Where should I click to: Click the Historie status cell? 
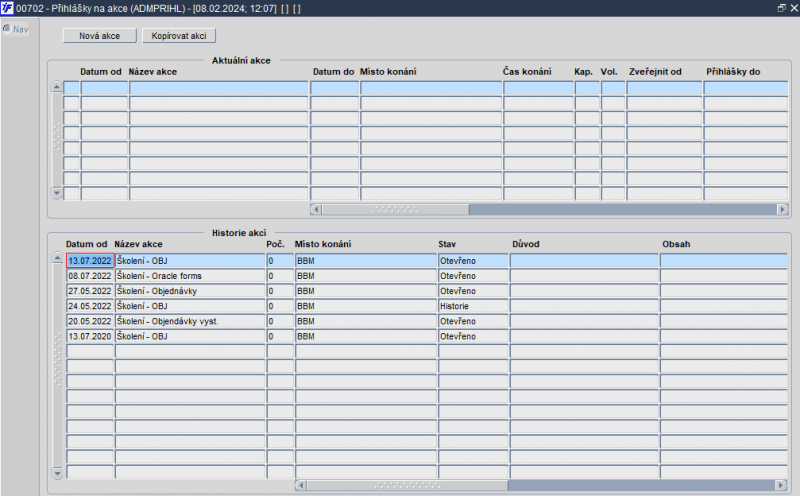point(473,306)
